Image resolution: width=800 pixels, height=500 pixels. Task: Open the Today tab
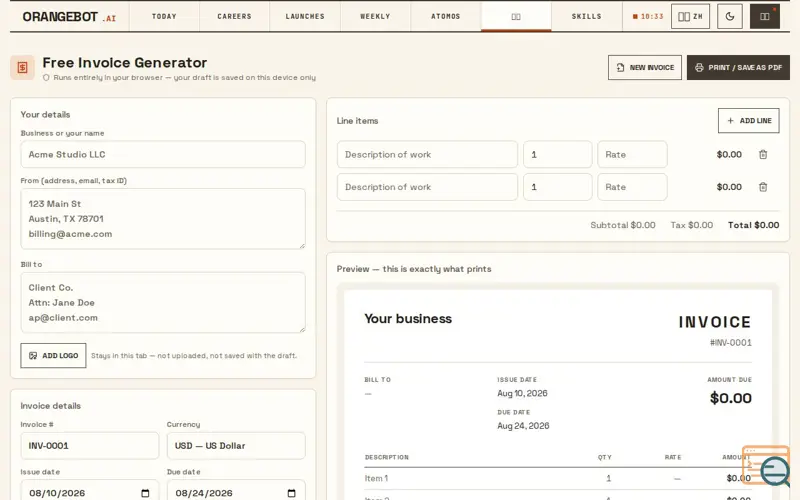(164, 16)
